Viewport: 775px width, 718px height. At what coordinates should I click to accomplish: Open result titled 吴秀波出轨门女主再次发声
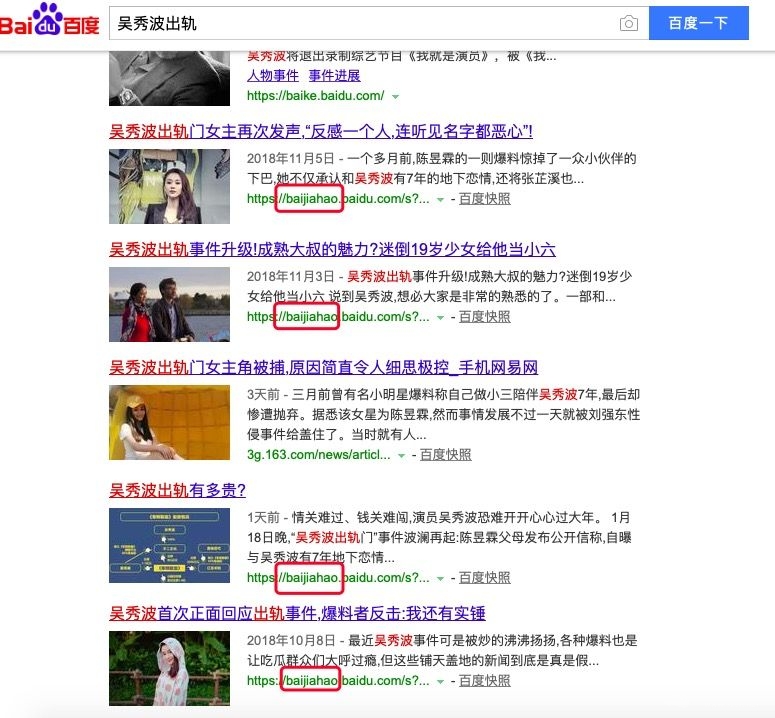point(321,131)
